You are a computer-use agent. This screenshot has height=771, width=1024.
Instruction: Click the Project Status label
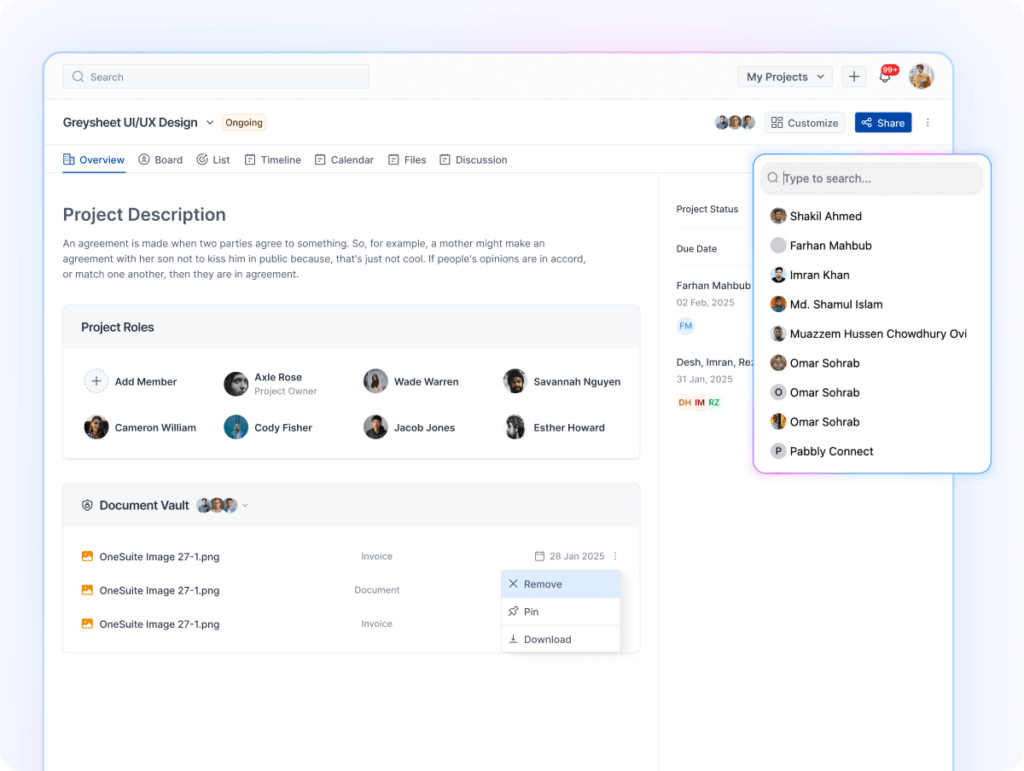pyautogui.click(x=707, y=209)
